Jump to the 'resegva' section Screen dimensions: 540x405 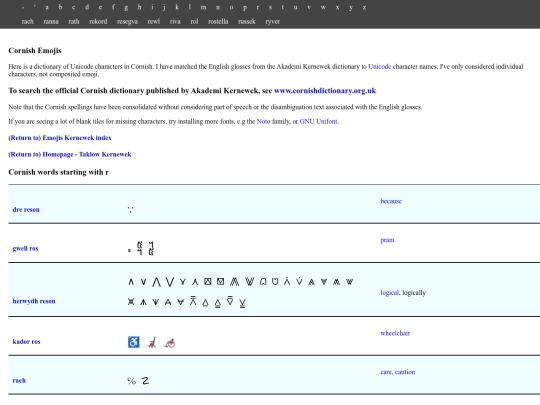point(127,22)
